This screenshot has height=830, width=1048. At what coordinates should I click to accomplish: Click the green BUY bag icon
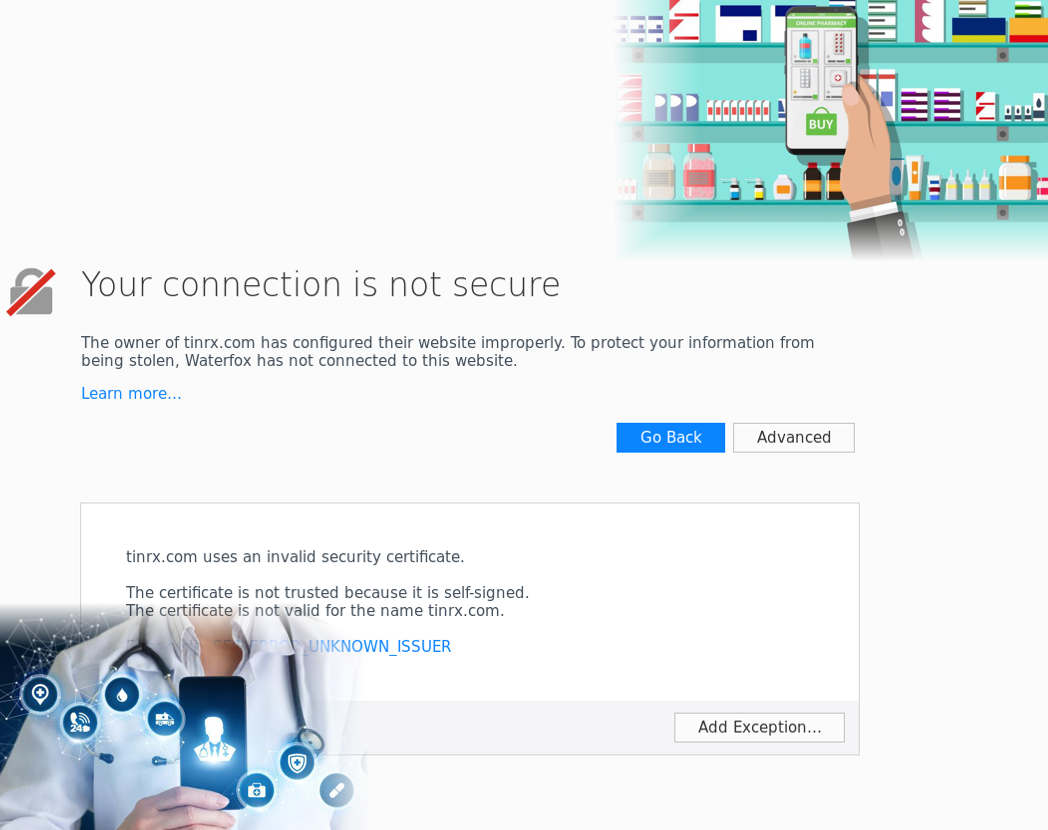pos(821,123)
